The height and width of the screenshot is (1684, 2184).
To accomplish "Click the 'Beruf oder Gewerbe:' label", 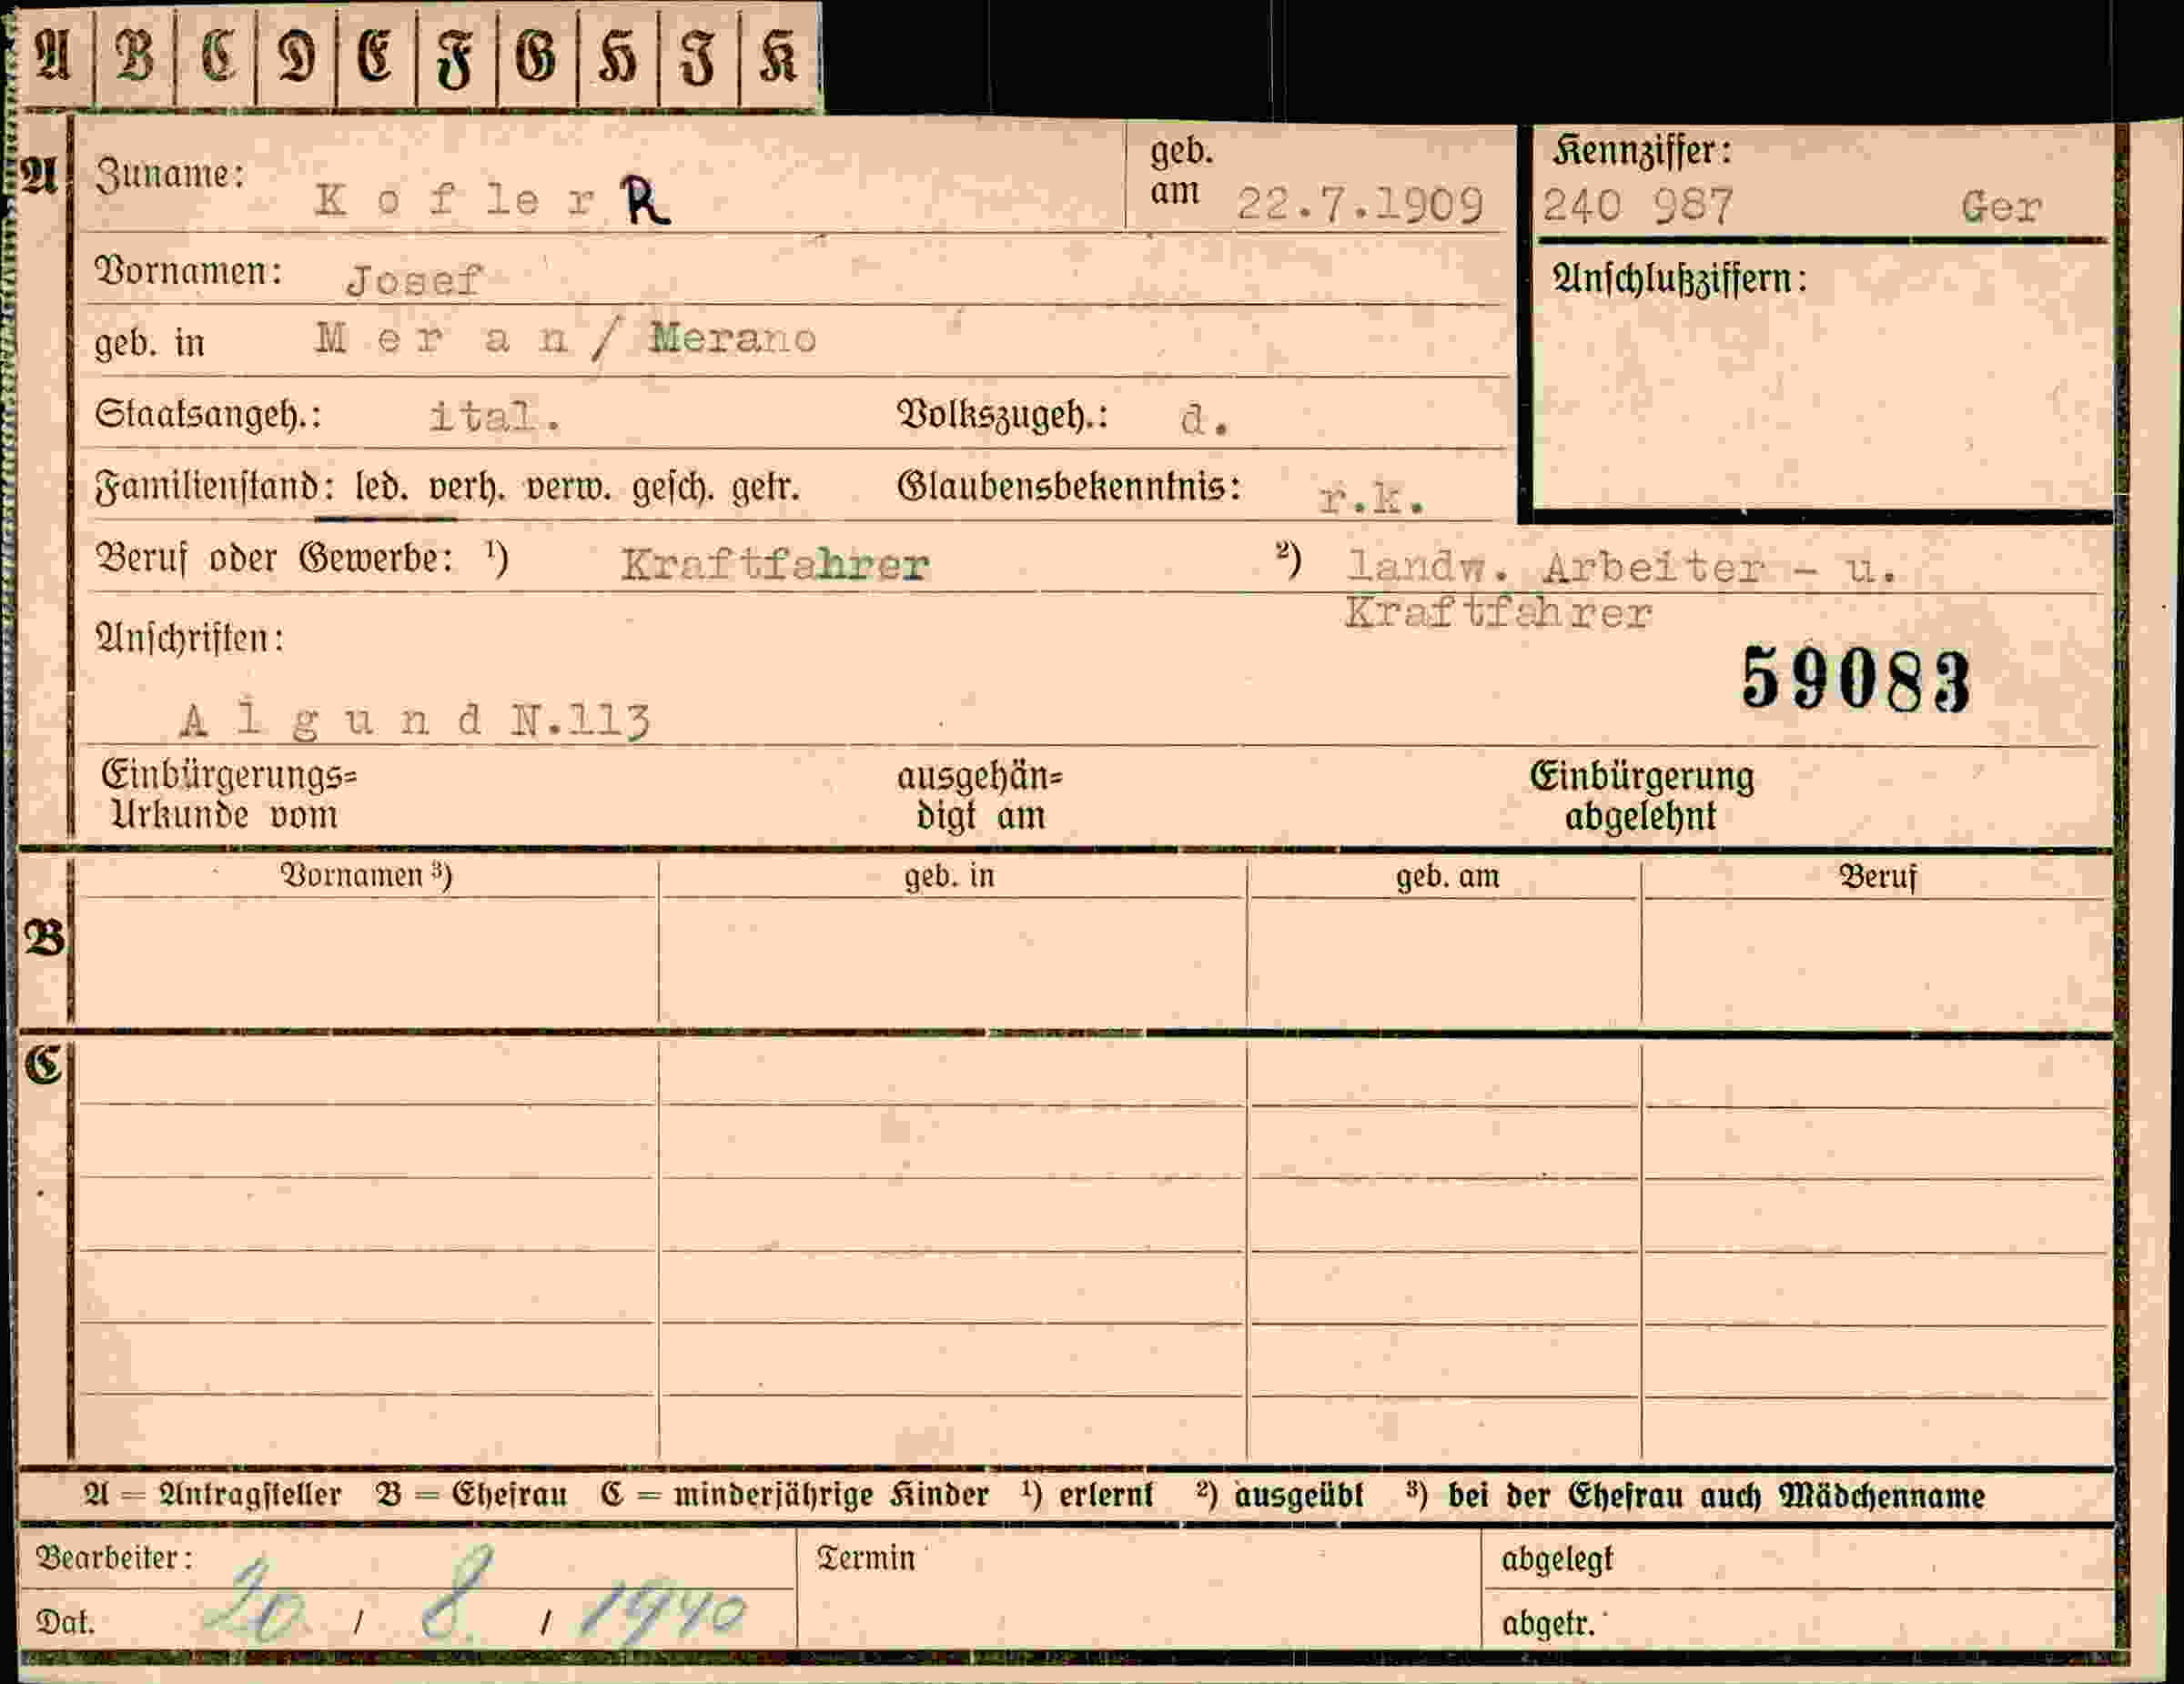I will tap(275, 558).
